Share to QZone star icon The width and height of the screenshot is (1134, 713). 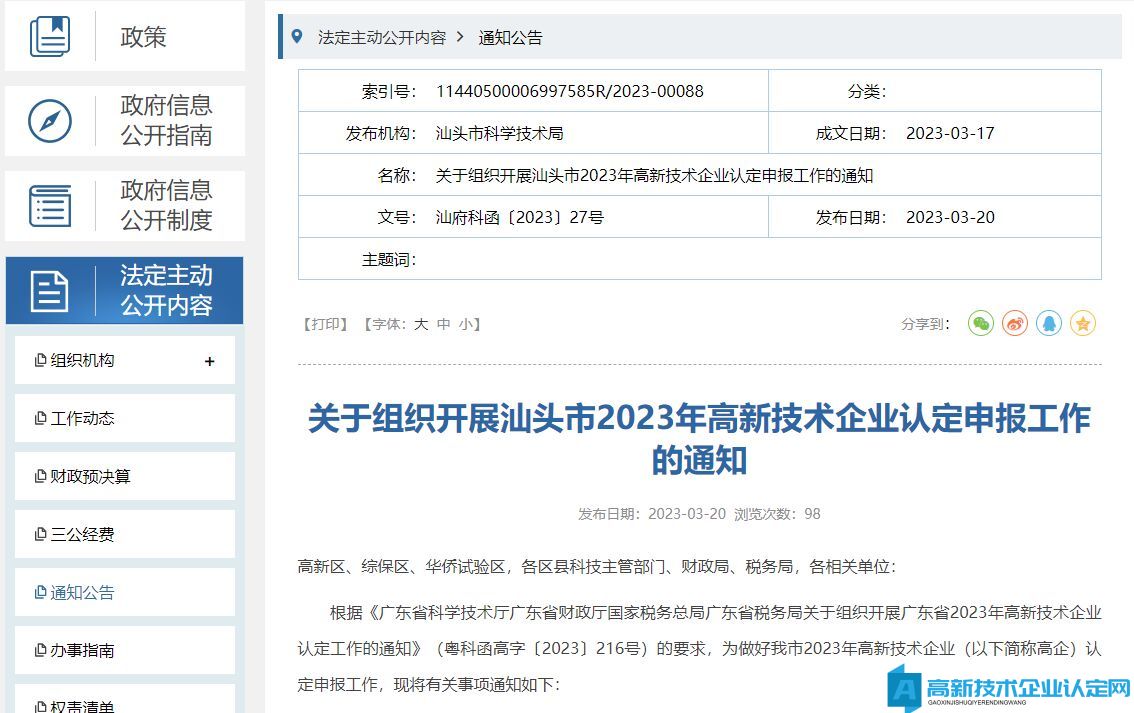click(1083, 323)
